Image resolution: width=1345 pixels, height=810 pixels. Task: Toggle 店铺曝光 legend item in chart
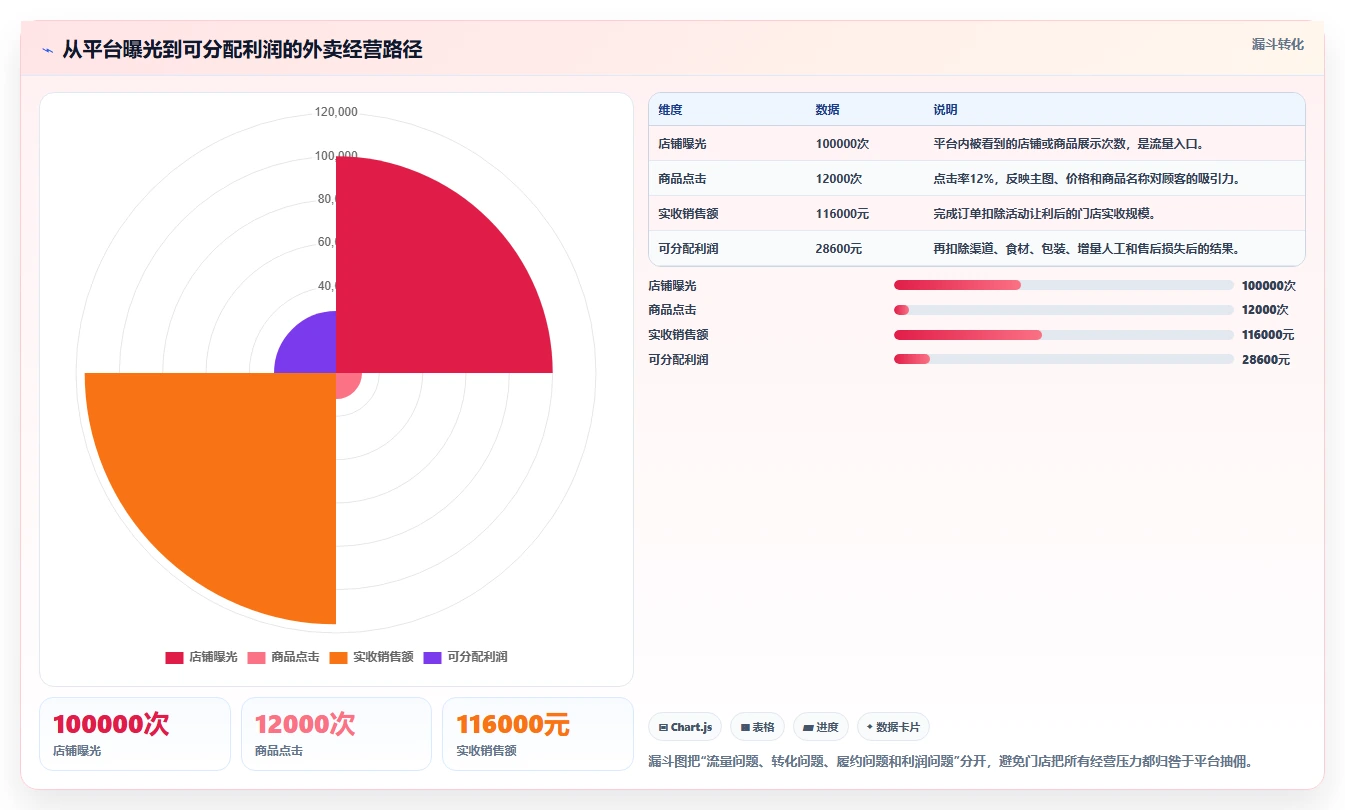point(202,657)
